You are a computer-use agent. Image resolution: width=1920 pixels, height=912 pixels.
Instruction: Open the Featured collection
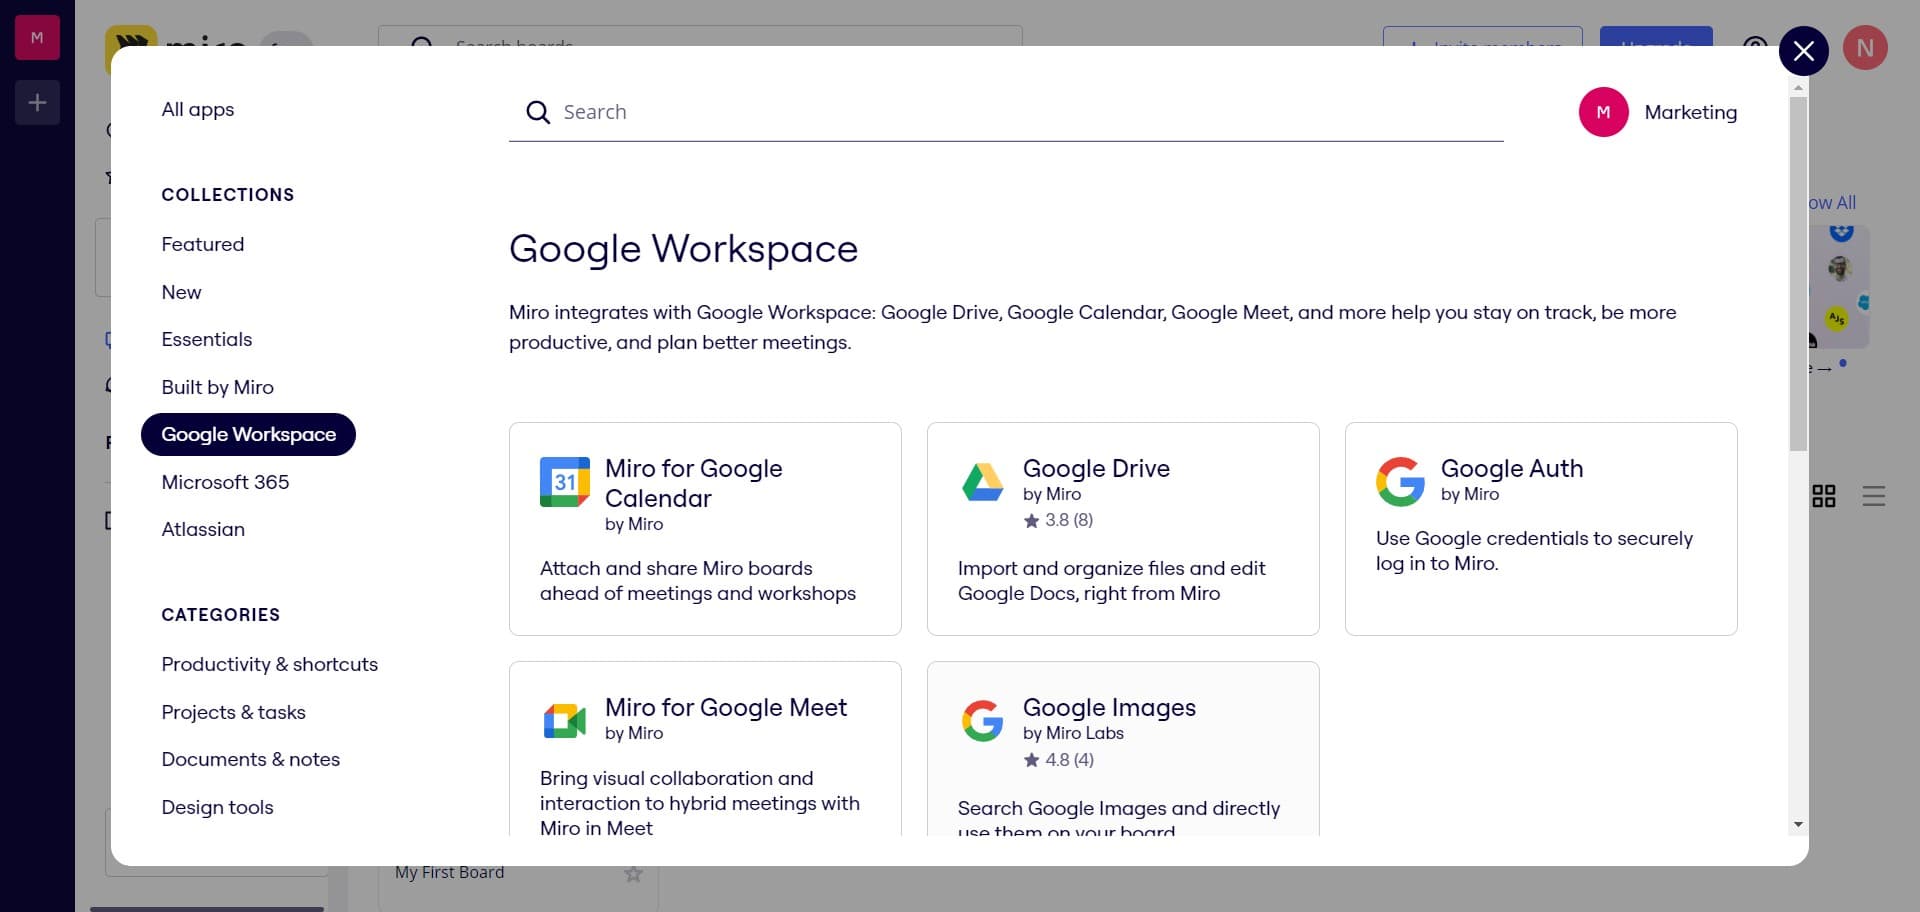[203, 244]
